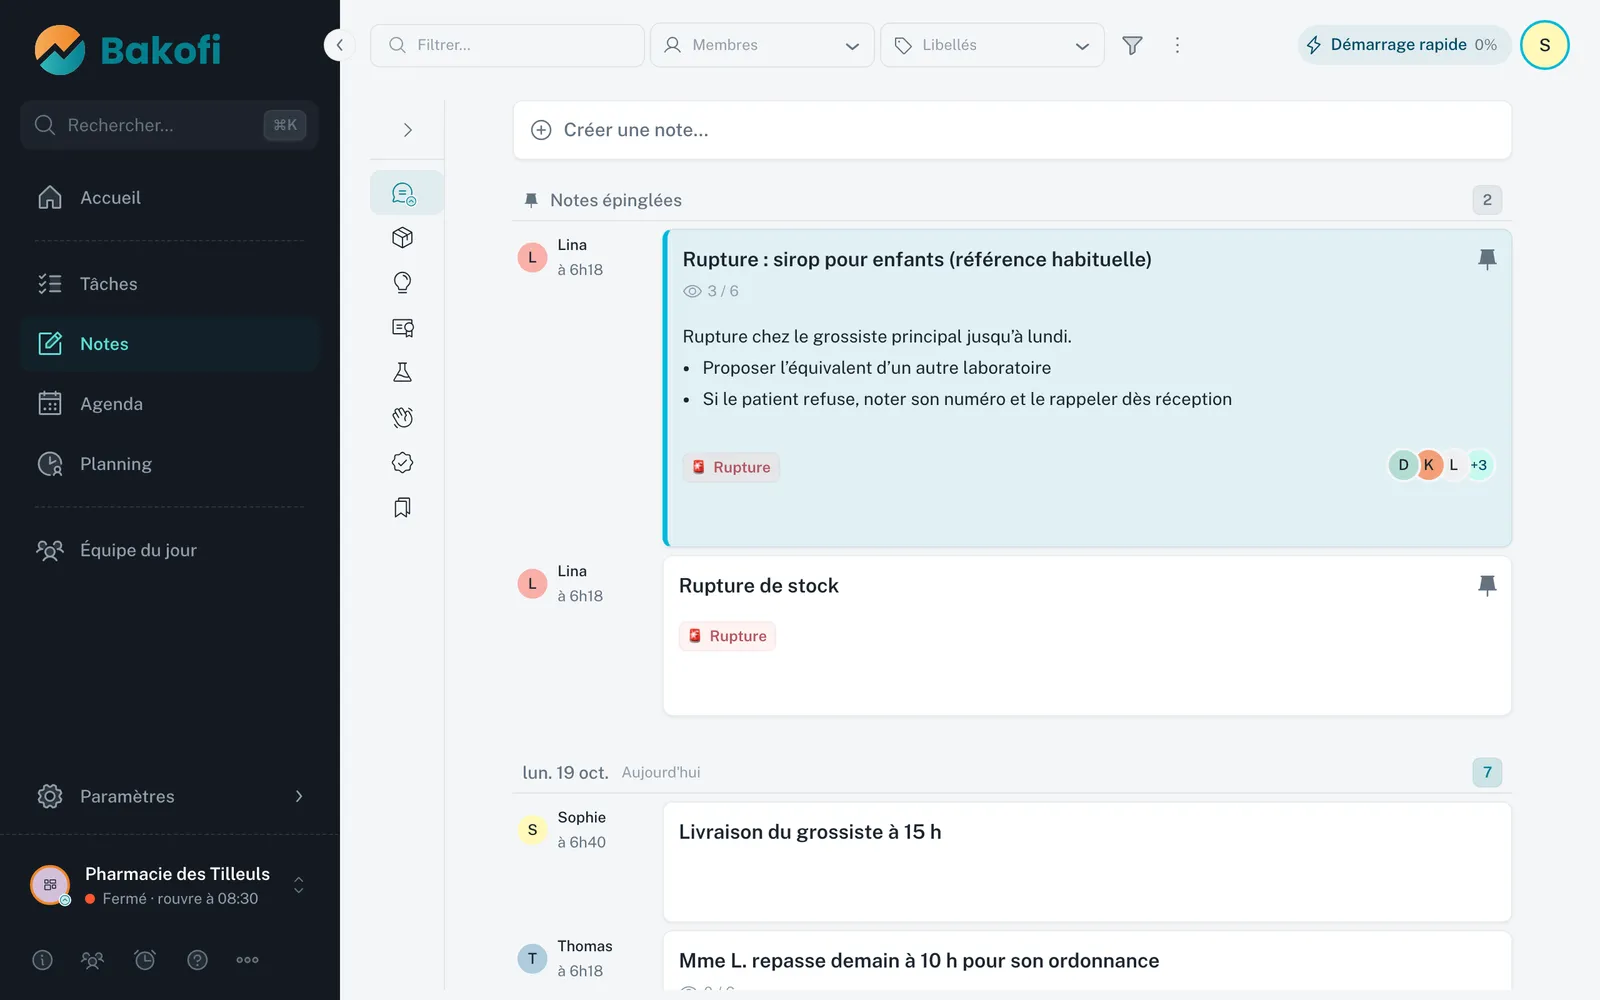Viewport: 1600px width, 1000px height.
Task: Unpin the sirop pour enfants note
Action: tap(1487, 259)
